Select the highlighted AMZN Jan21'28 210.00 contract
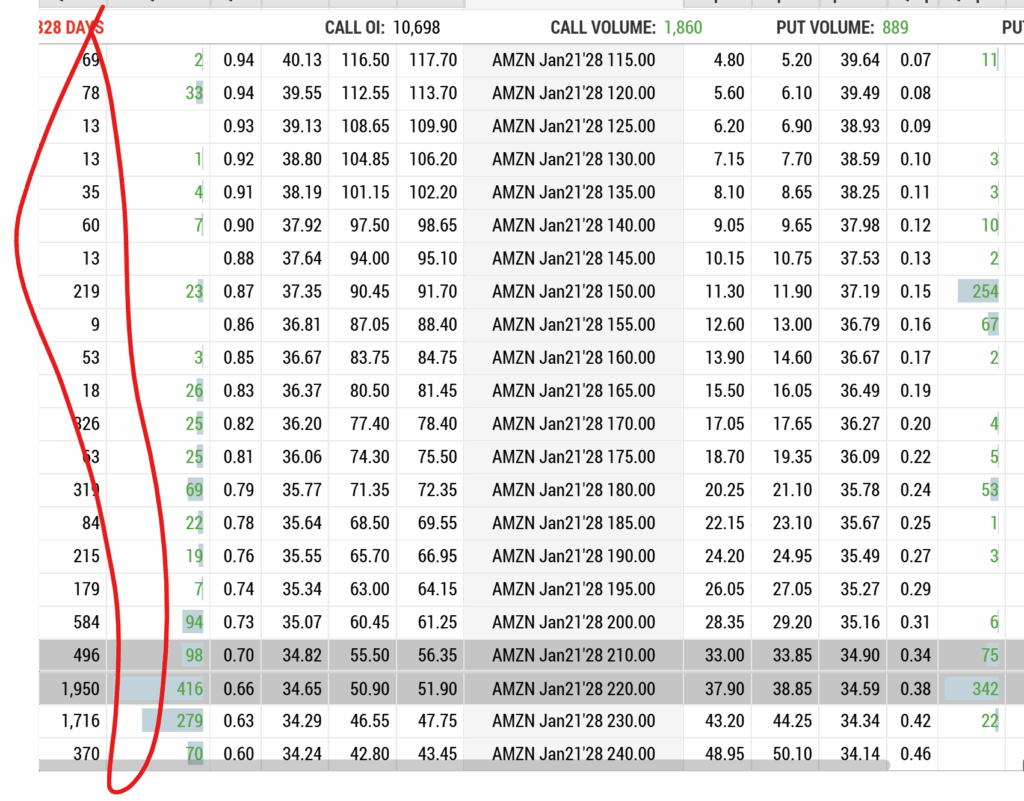The image size is (1024, 801). pyautogui.click(x=573, y=655)
